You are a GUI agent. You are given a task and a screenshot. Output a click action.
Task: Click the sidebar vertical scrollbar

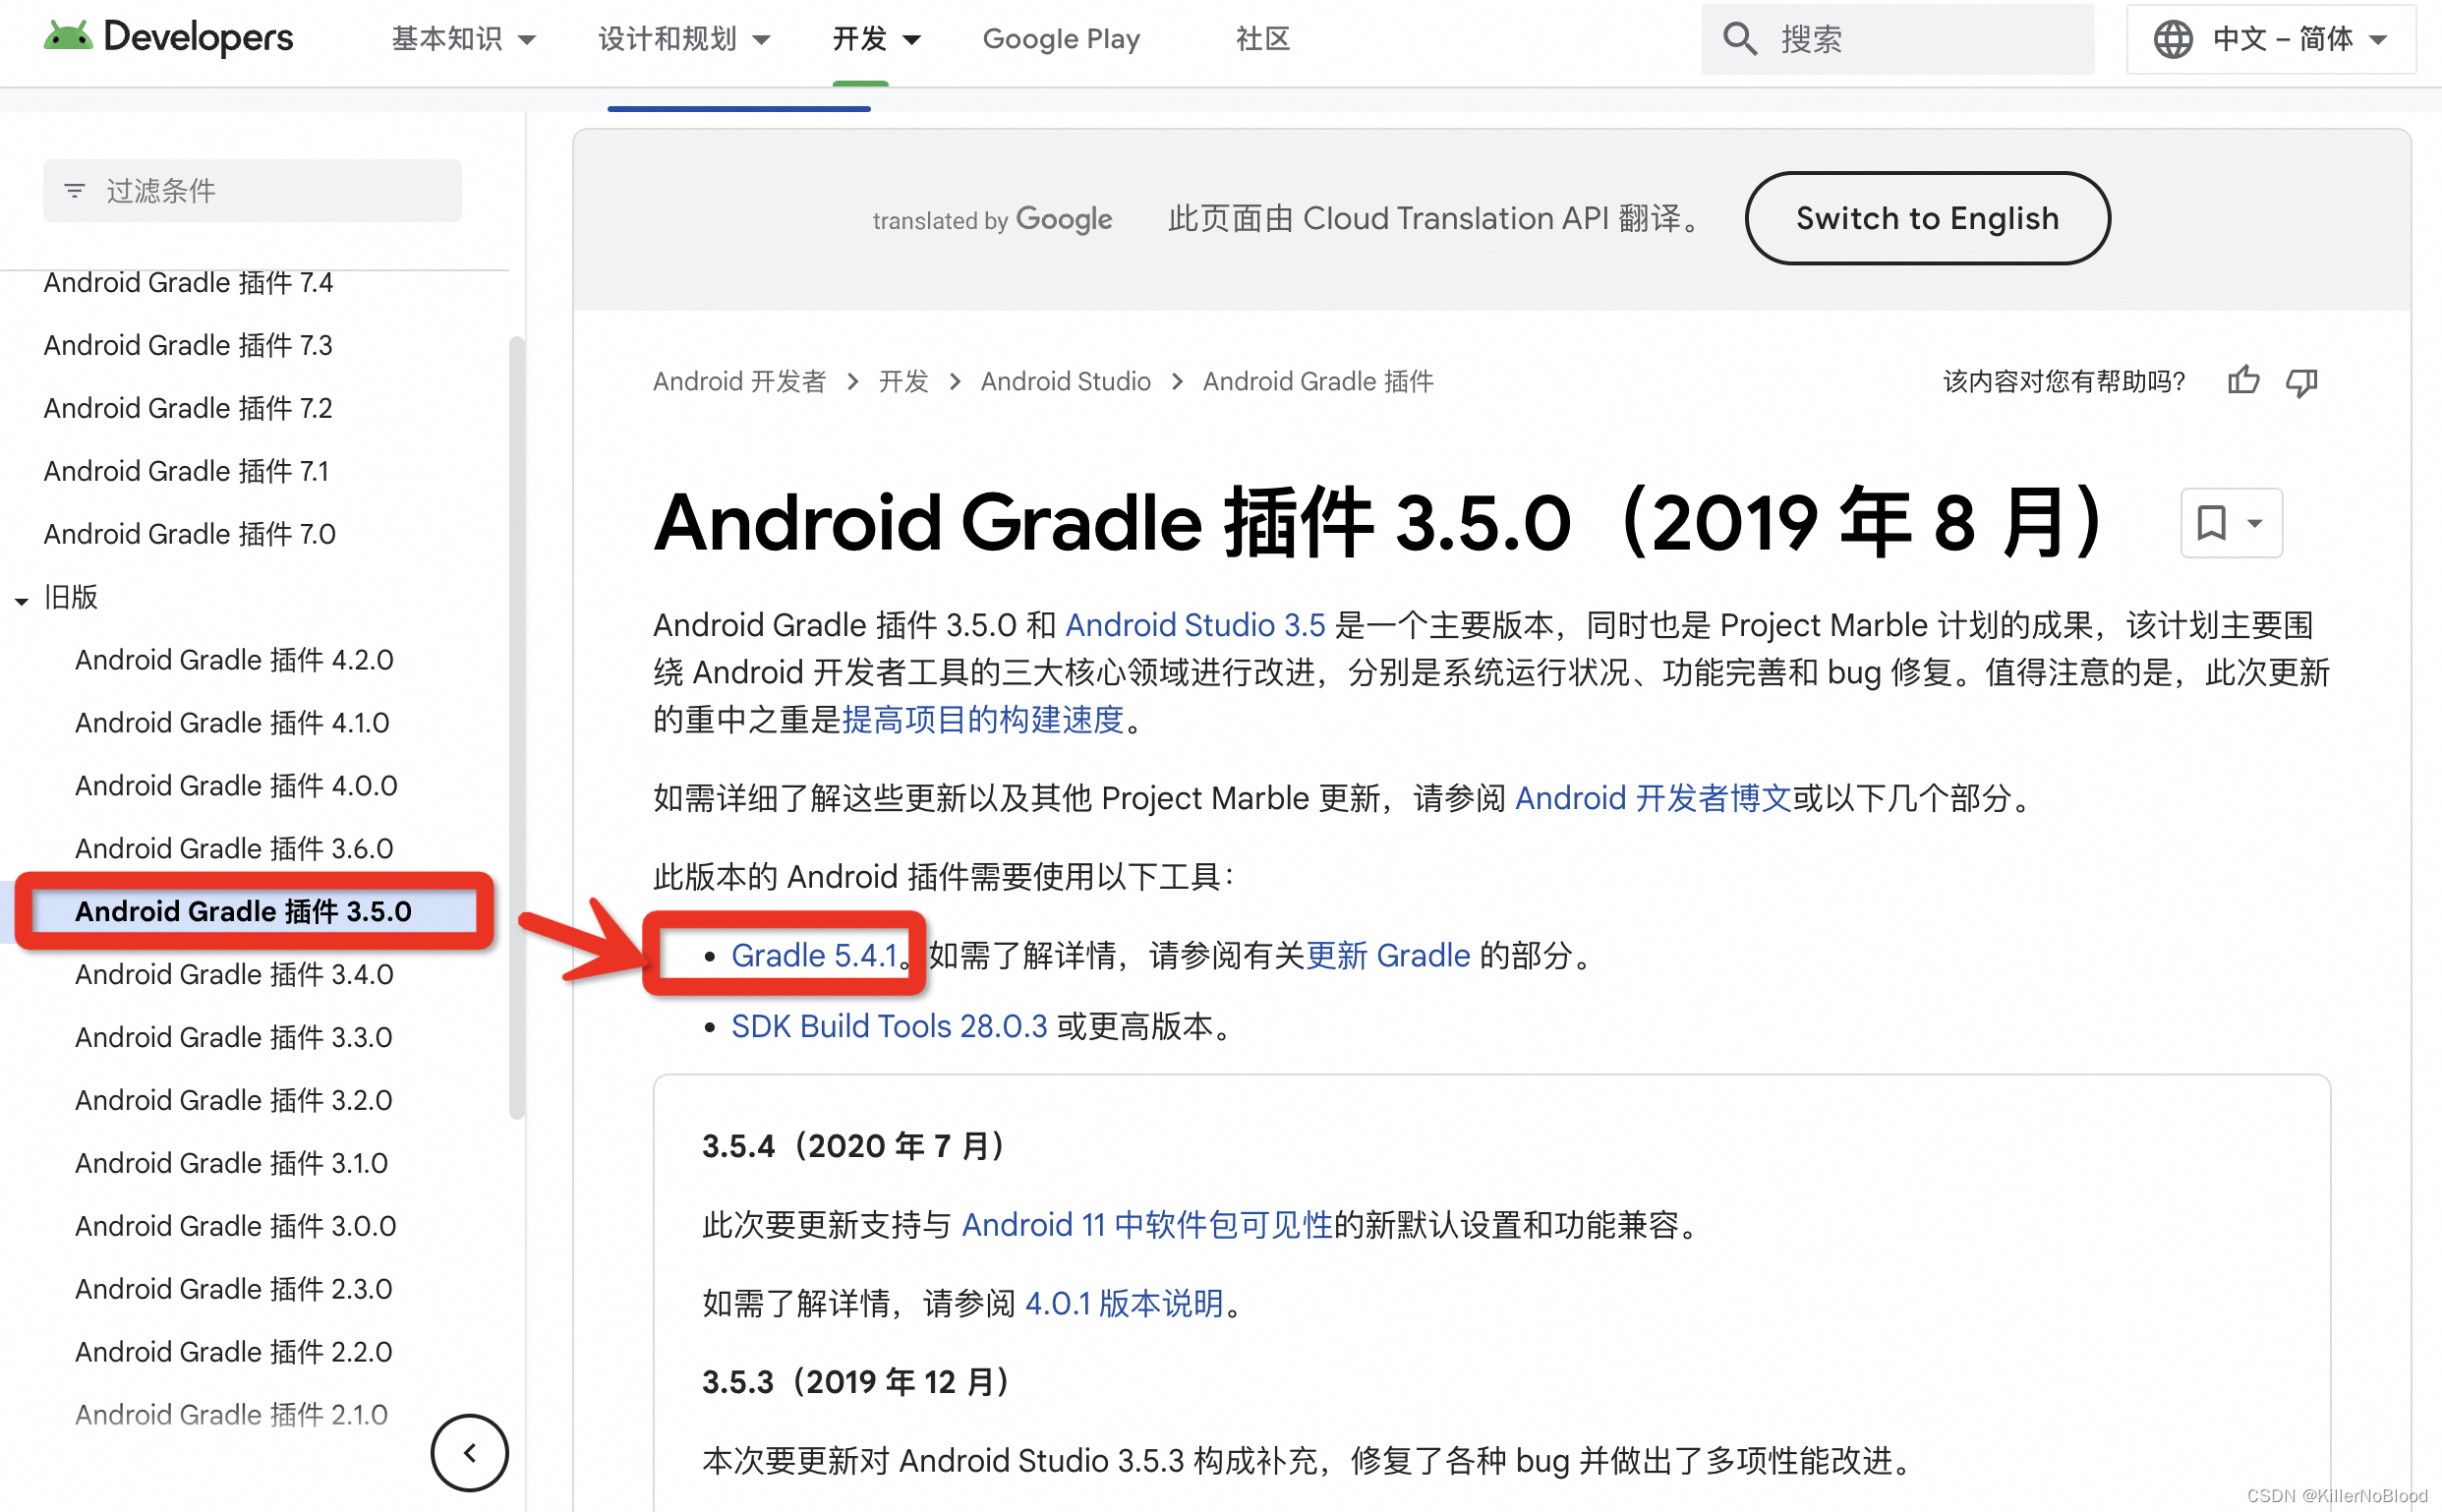(x=516, y=728)
